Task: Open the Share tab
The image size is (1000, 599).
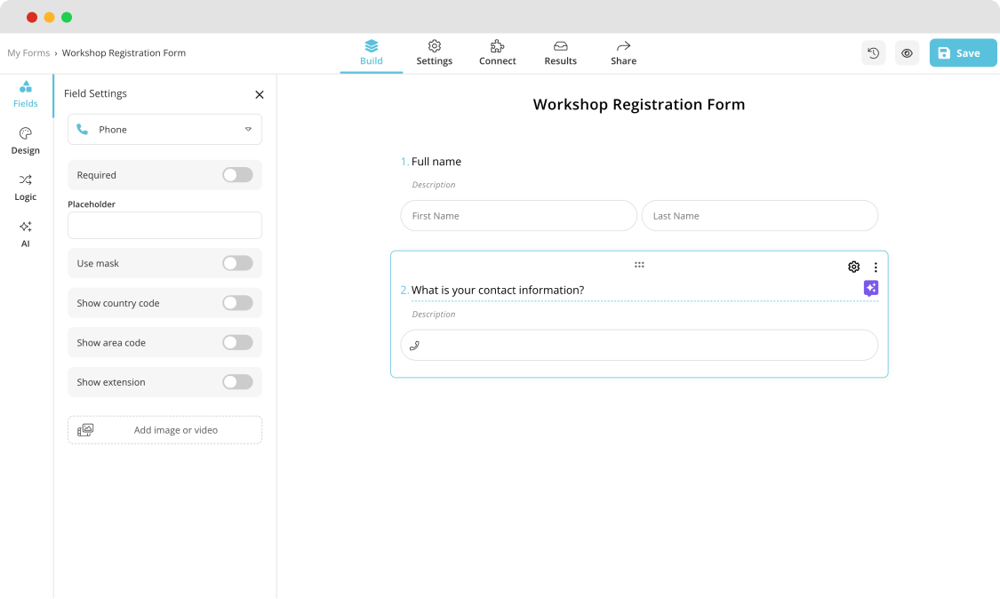Action: [623, 52]
